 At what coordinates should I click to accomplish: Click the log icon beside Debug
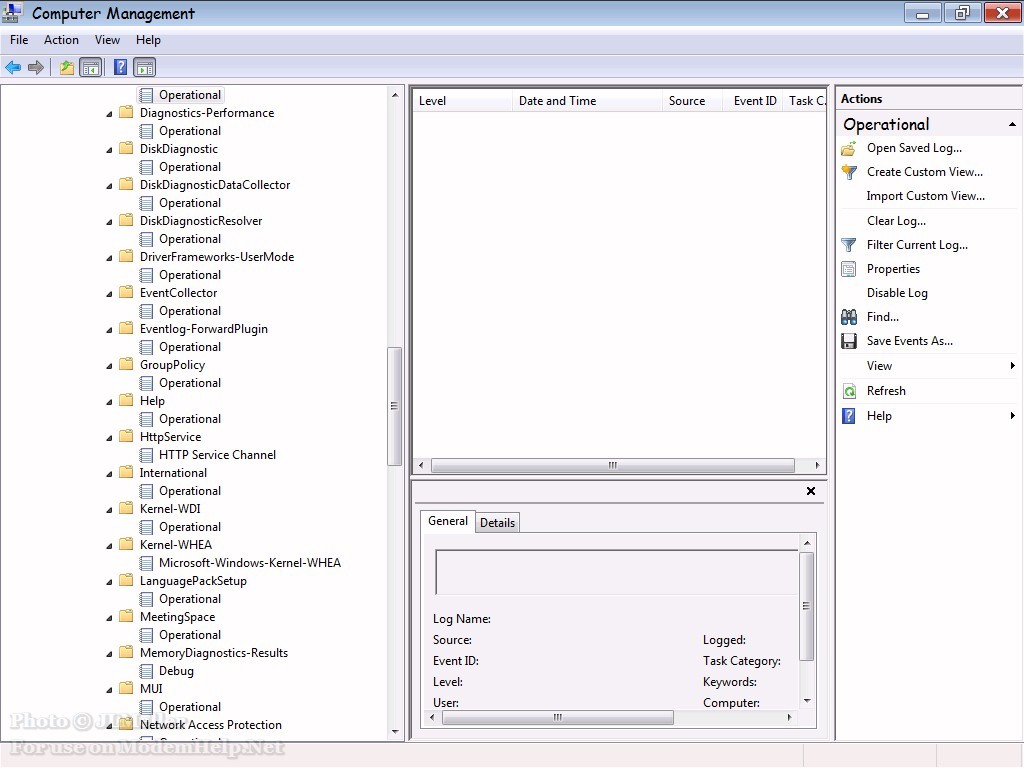pos(147,671)
